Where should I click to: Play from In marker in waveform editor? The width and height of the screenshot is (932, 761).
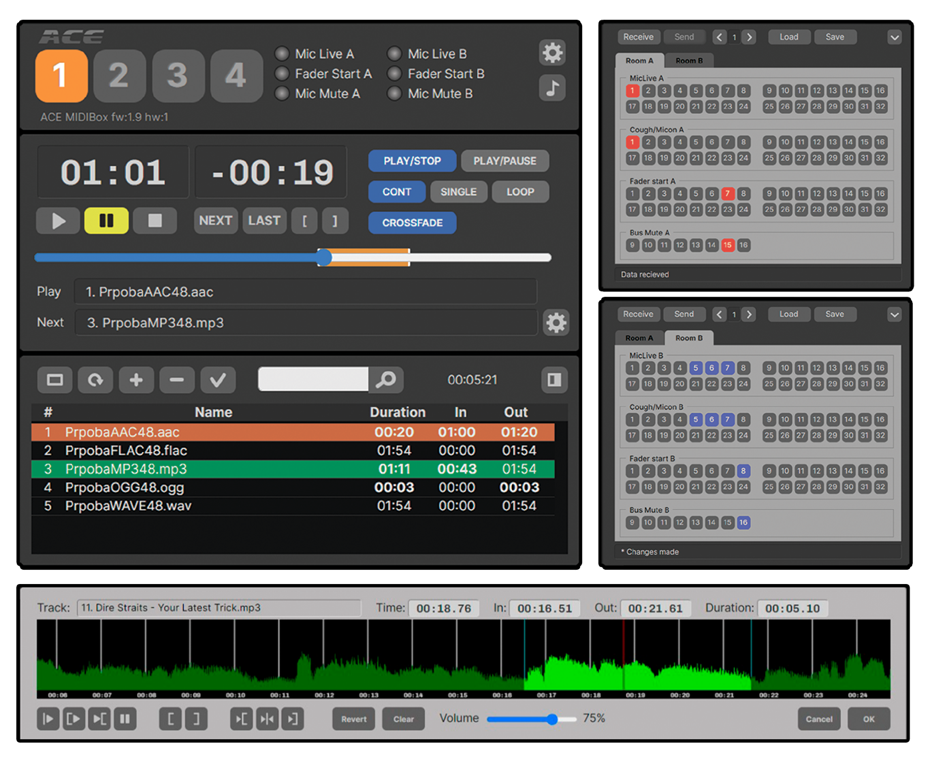[74, 719]
